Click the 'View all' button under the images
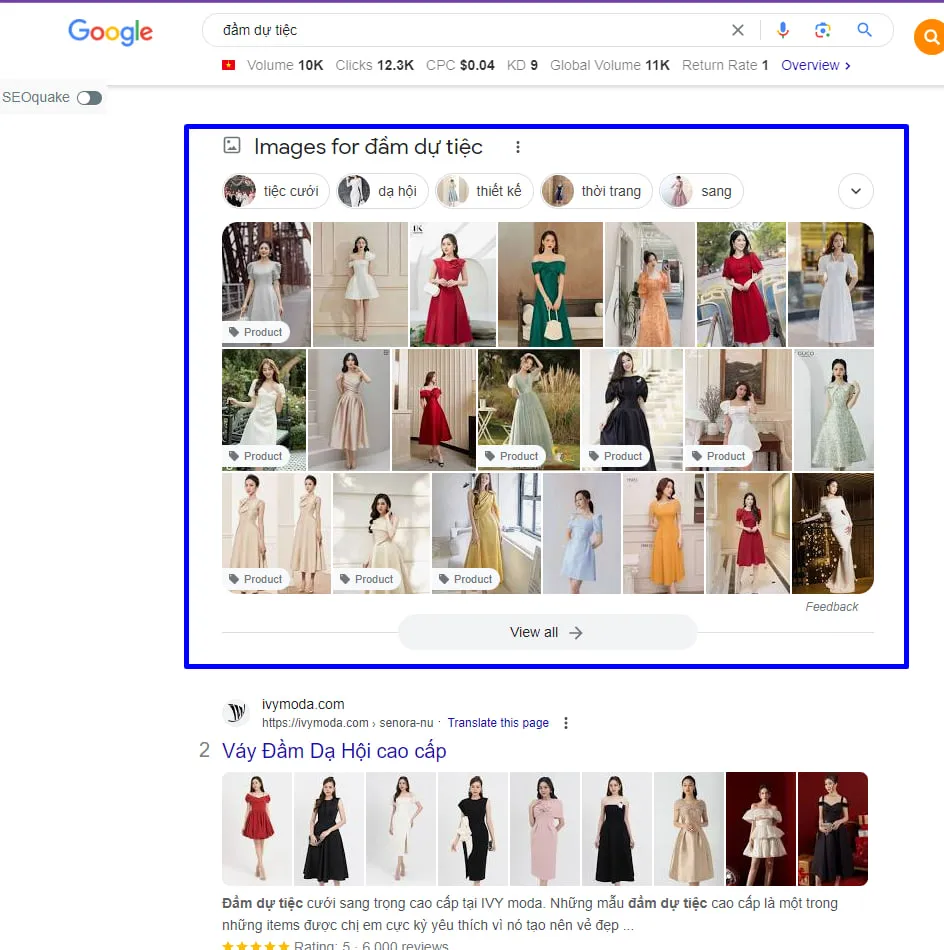Screen dimensions: 944x950 546,632
